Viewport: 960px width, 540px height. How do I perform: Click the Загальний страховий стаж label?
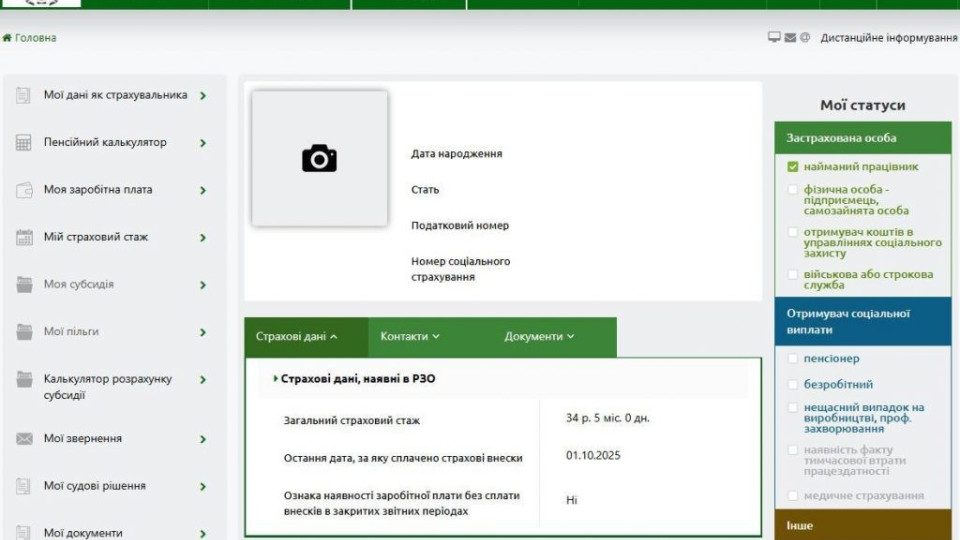pyautogui.click(x=351, y=421)
